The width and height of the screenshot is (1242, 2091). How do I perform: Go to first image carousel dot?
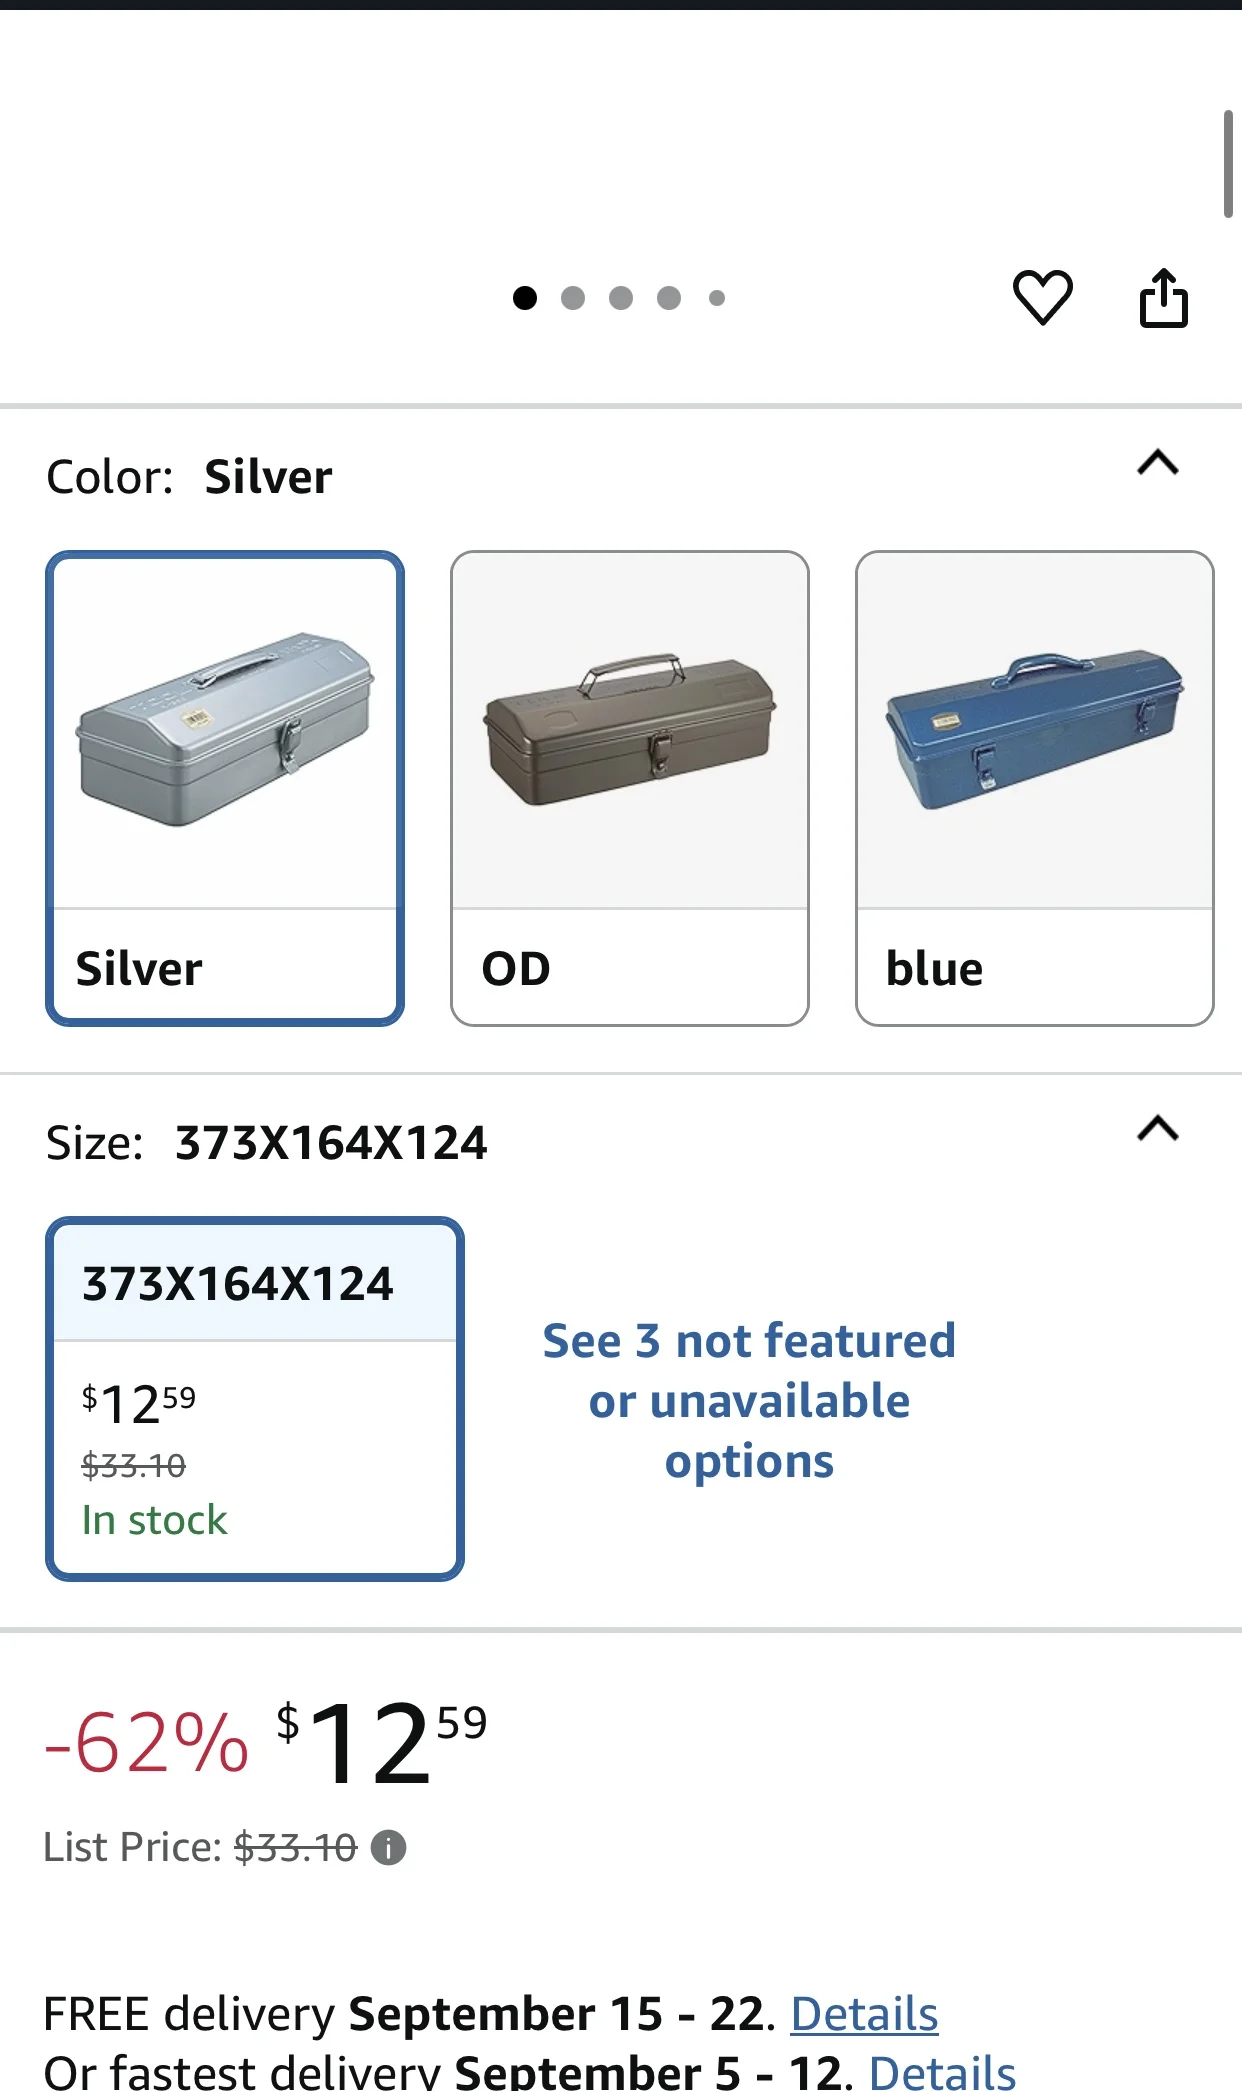coord(525,298)
